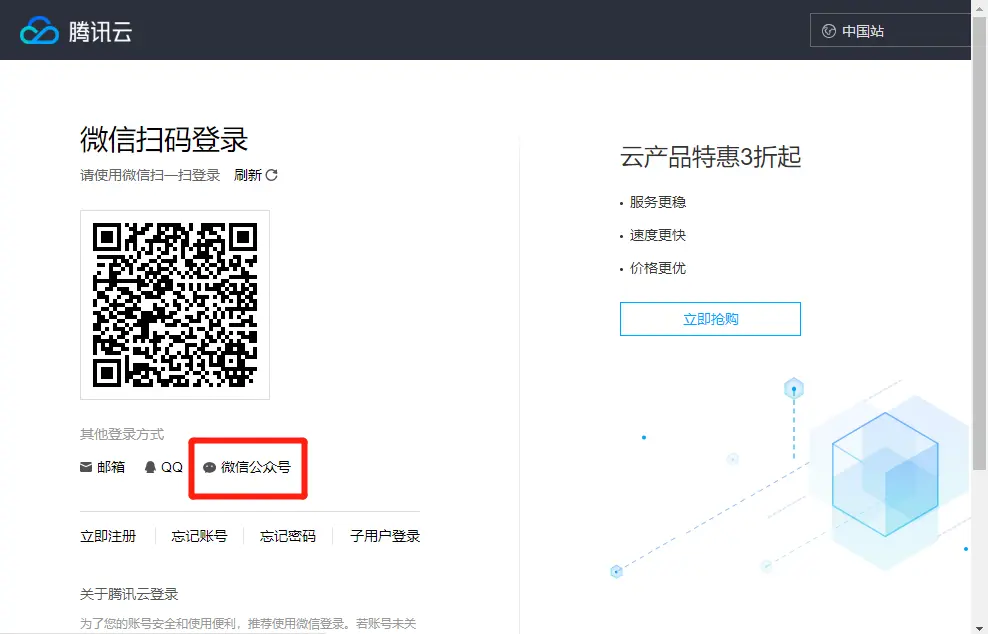
Task: Click the circular refresh arrow icon
Action: pos(272,175)
